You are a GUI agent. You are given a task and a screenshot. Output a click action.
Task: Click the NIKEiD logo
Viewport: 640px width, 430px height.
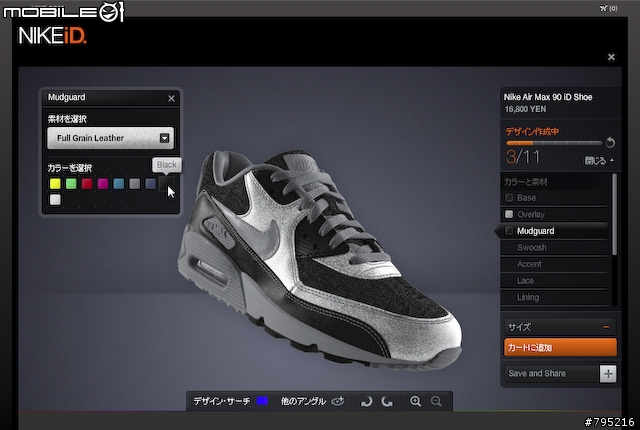pos(52,36)
